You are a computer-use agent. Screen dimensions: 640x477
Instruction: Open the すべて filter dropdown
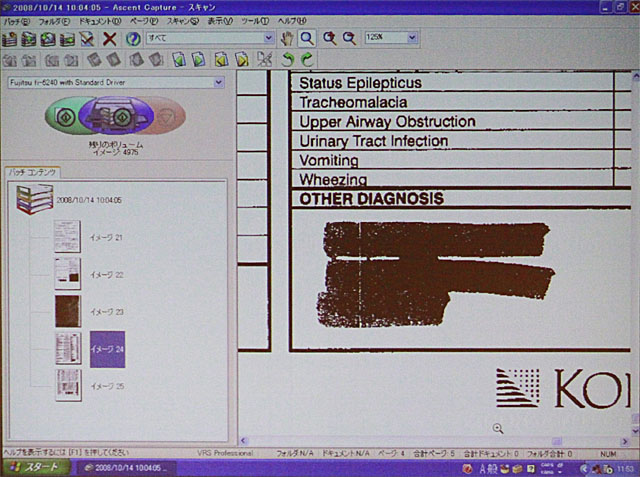269,38
